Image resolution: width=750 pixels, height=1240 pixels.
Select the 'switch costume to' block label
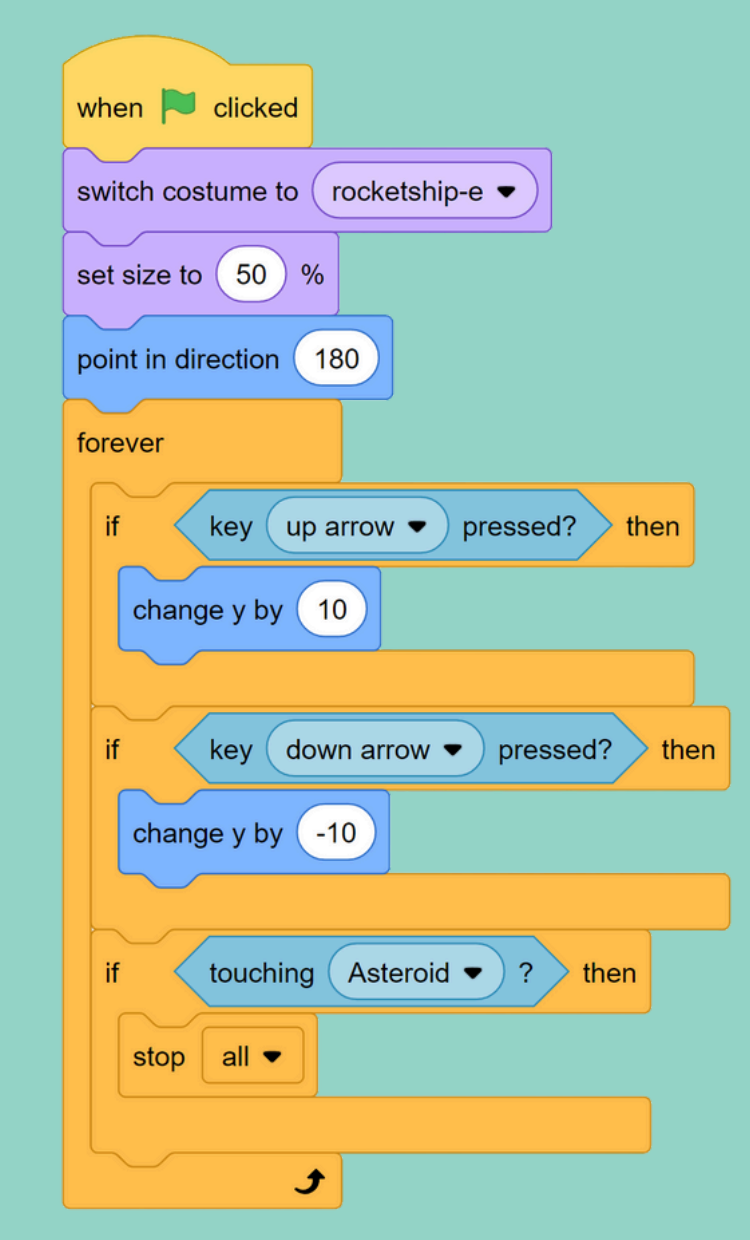(x=187, y=191)
